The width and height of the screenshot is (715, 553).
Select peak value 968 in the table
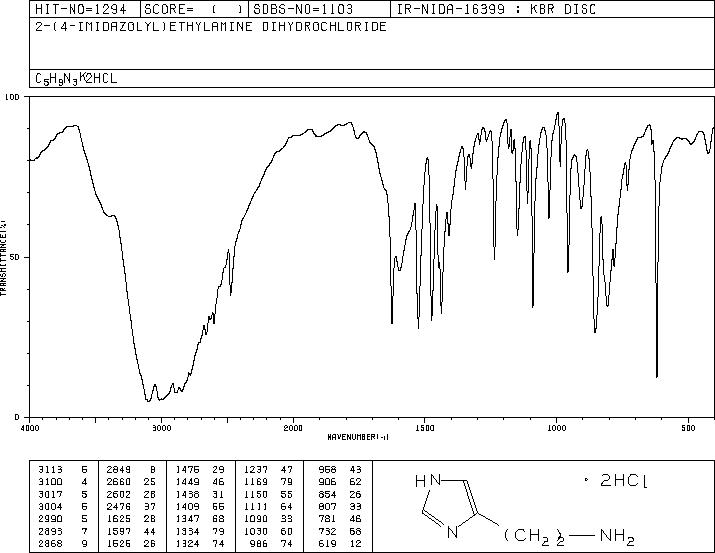click(x=327, y=470)
